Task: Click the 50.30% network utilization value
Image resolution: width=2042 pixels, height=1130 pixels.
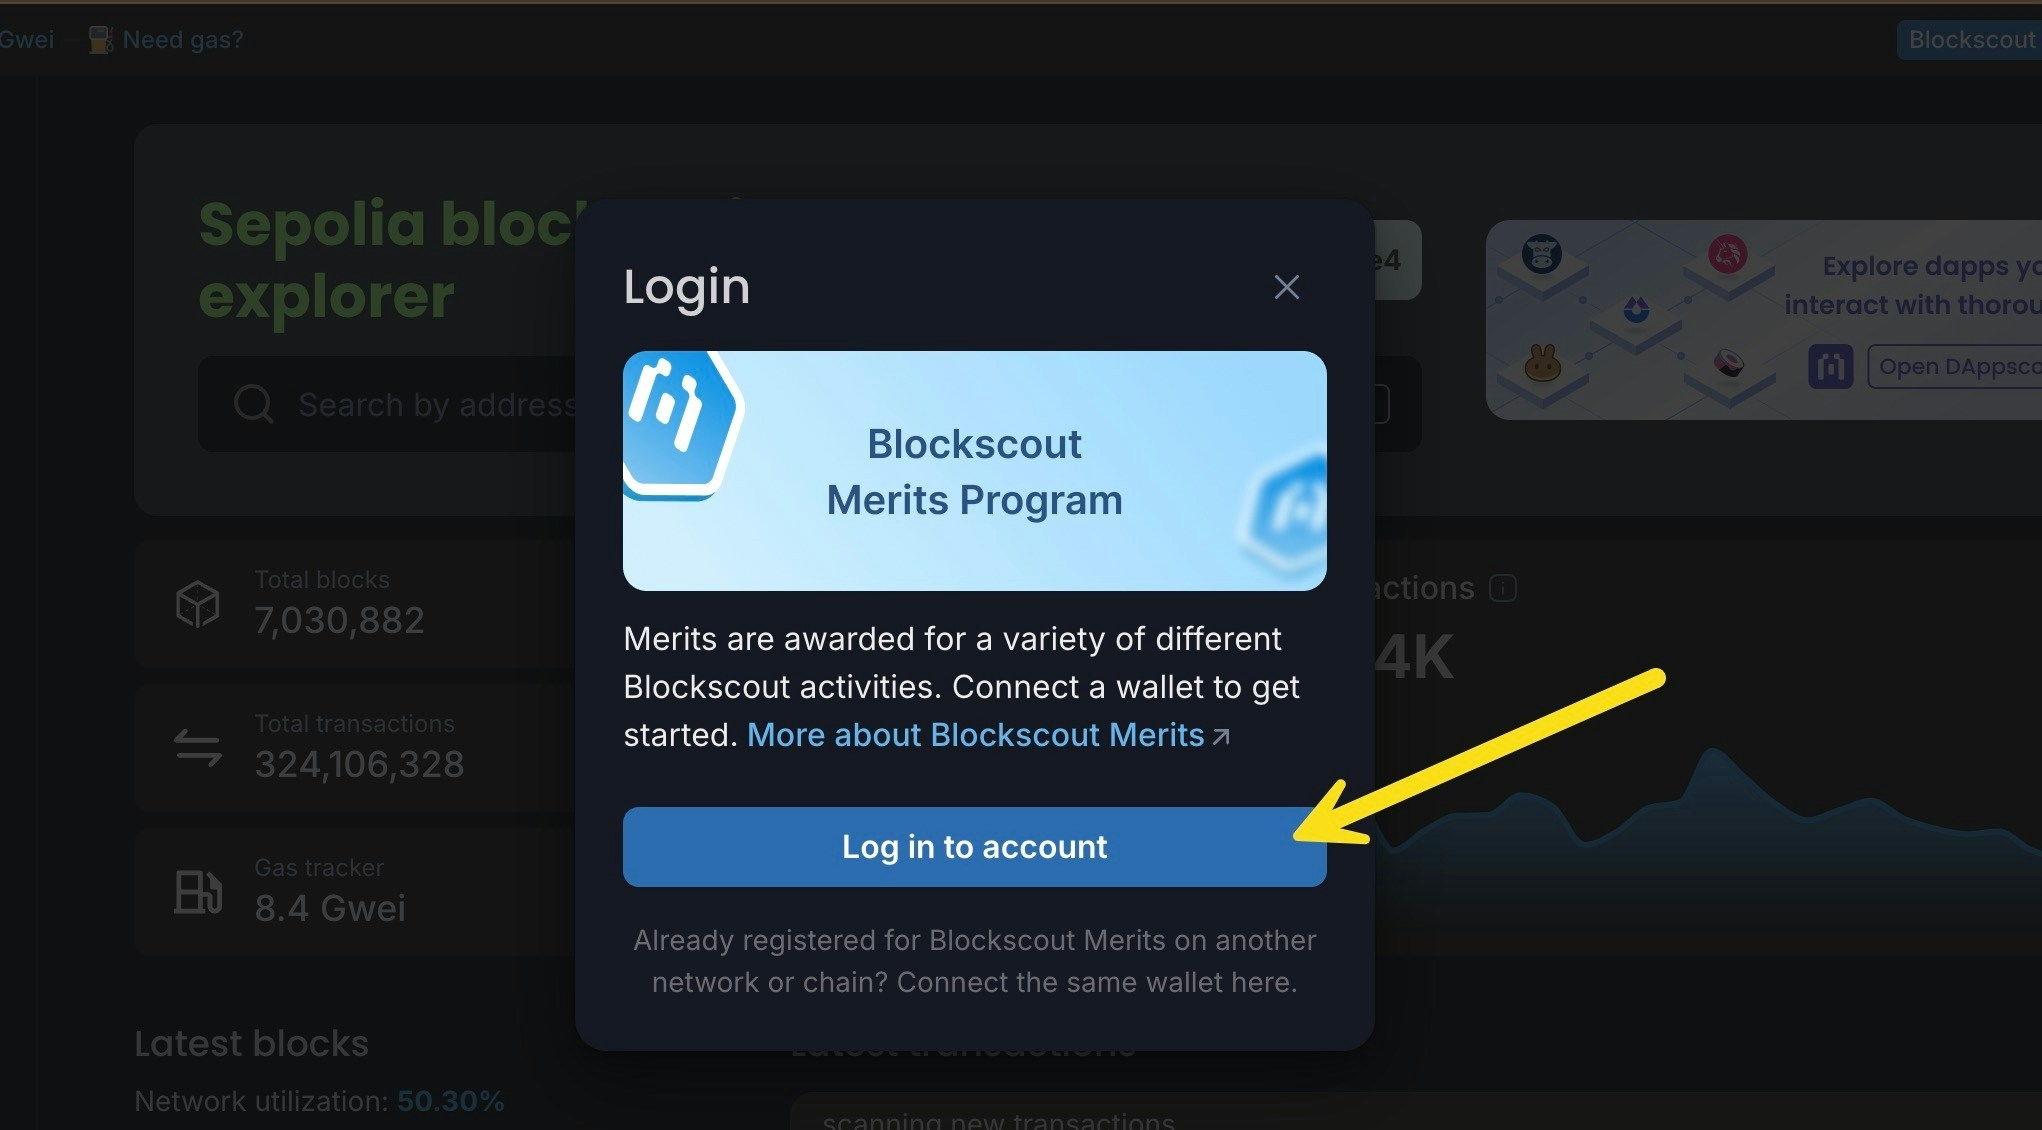Action: pyautogui.click(x=450, y=1101)
